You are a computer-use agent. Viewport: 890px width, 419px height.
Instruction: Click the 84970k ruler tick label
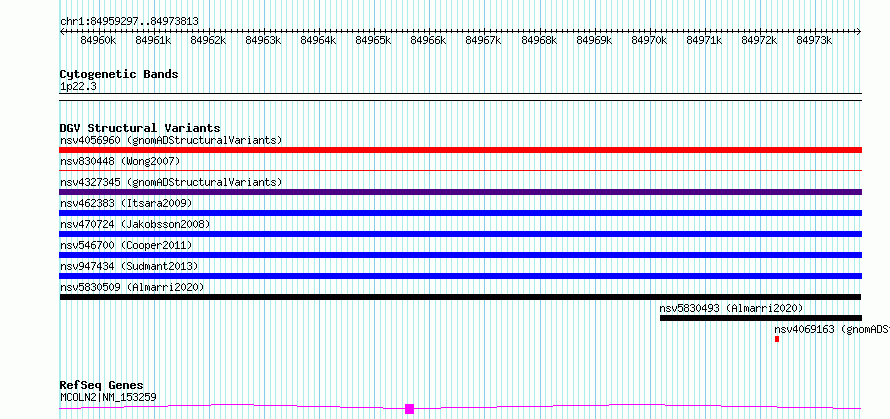[x=649, y=40]
